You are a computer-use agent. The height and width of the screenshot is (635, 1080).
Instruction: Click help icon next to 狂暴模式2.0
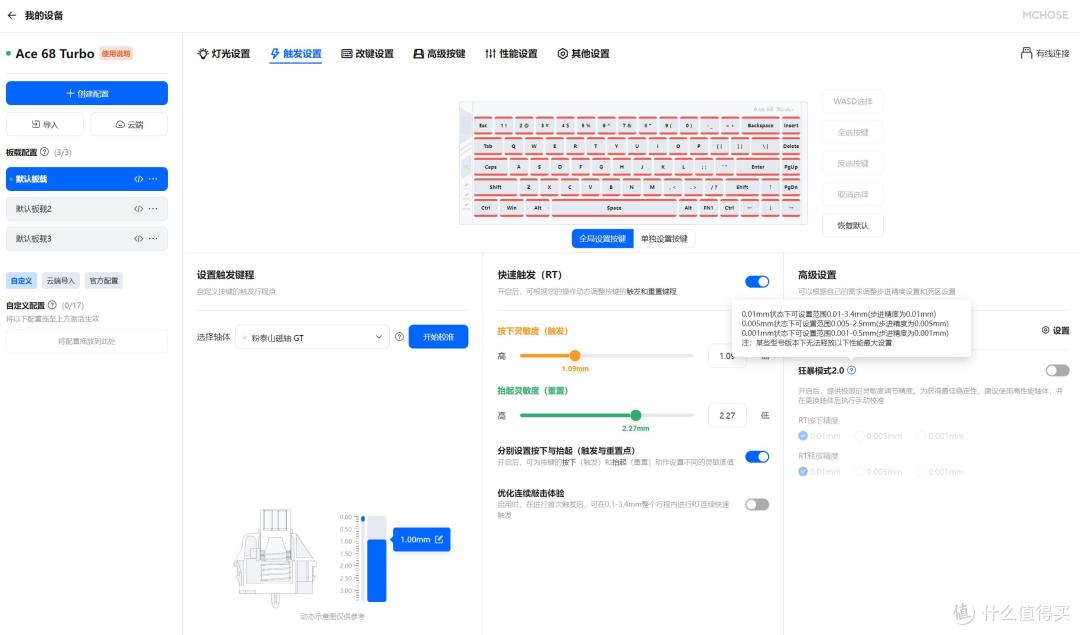click(851, 370)
